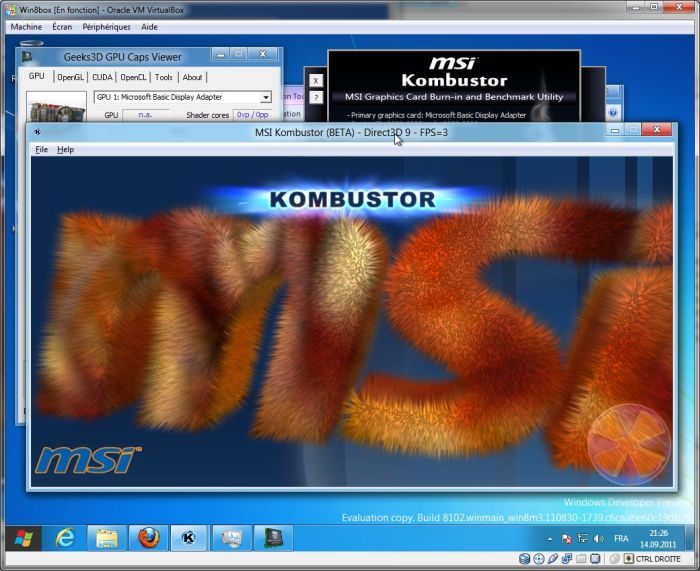Click the VirtualBox mouse integration status icon
This screenshot has width=700, height=571.
pos(615,558)
